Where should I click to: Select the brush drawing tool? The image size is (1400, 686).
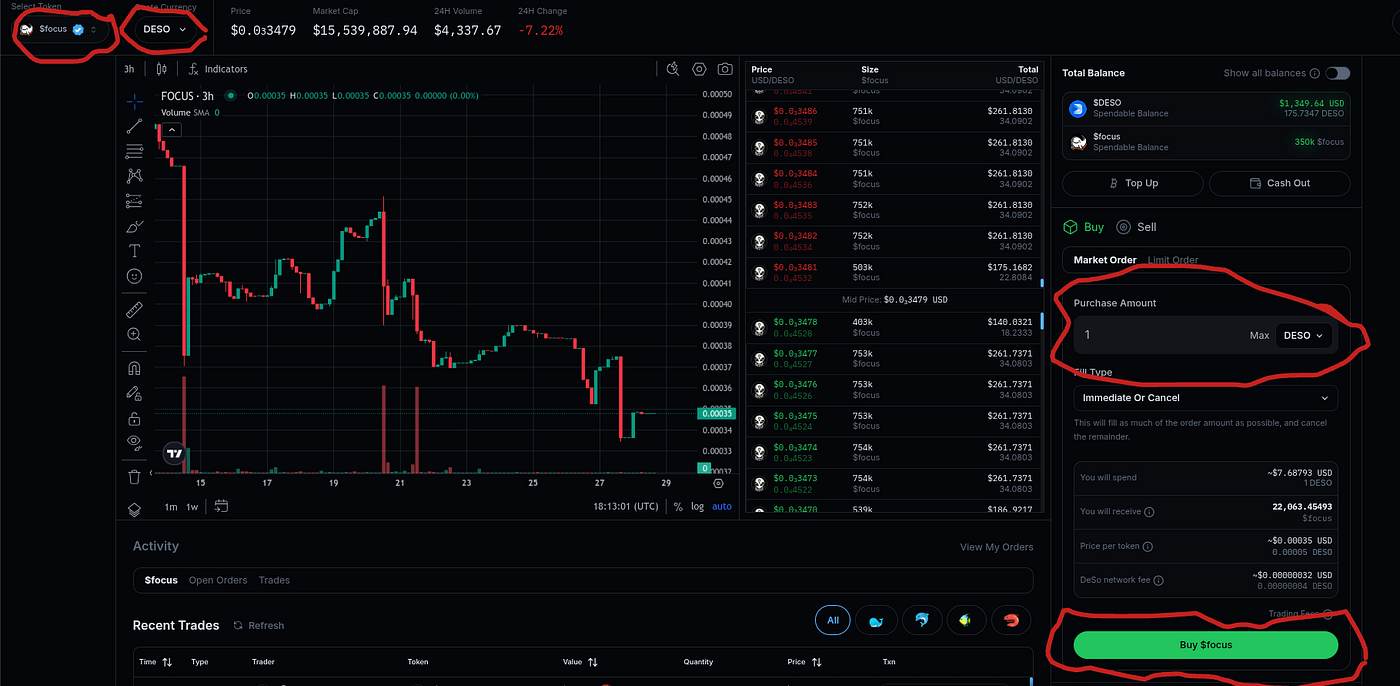[134, 226]
